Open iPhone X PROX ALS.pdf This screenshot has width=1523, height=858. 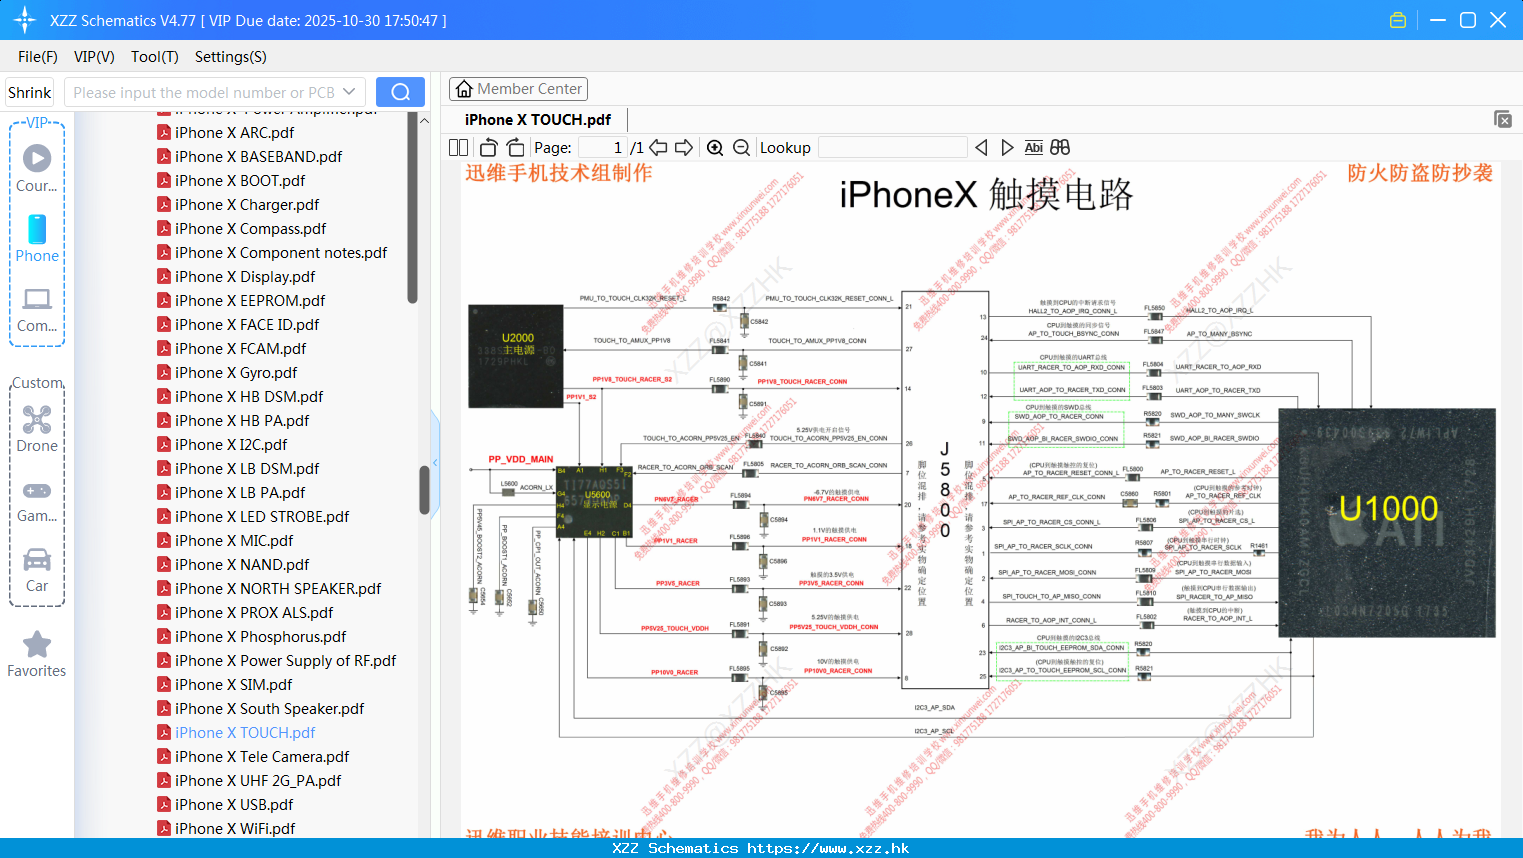[x=254, y=612]
